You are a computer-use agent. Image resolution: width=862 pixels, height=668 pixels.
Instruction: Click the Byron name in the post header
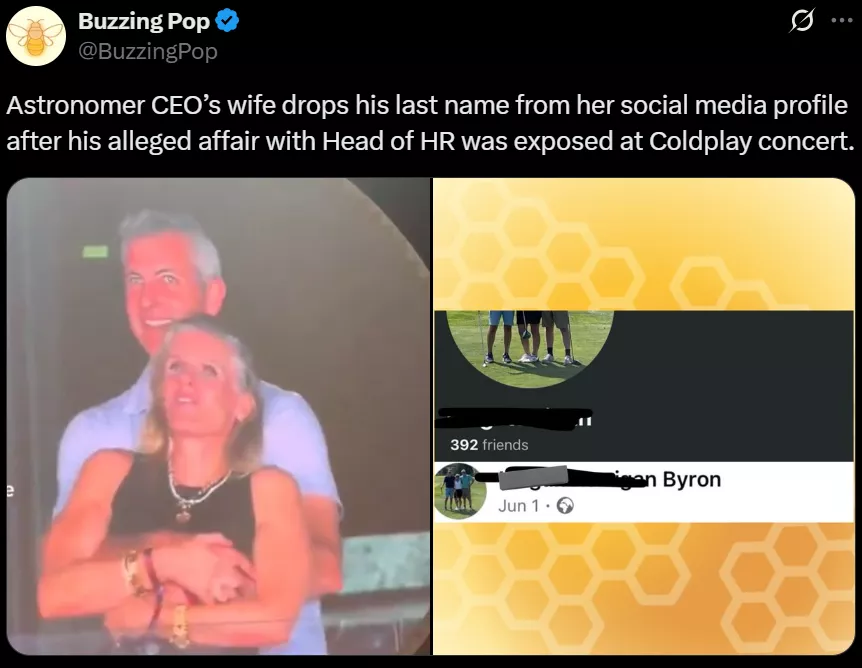[x=692, y=479]
